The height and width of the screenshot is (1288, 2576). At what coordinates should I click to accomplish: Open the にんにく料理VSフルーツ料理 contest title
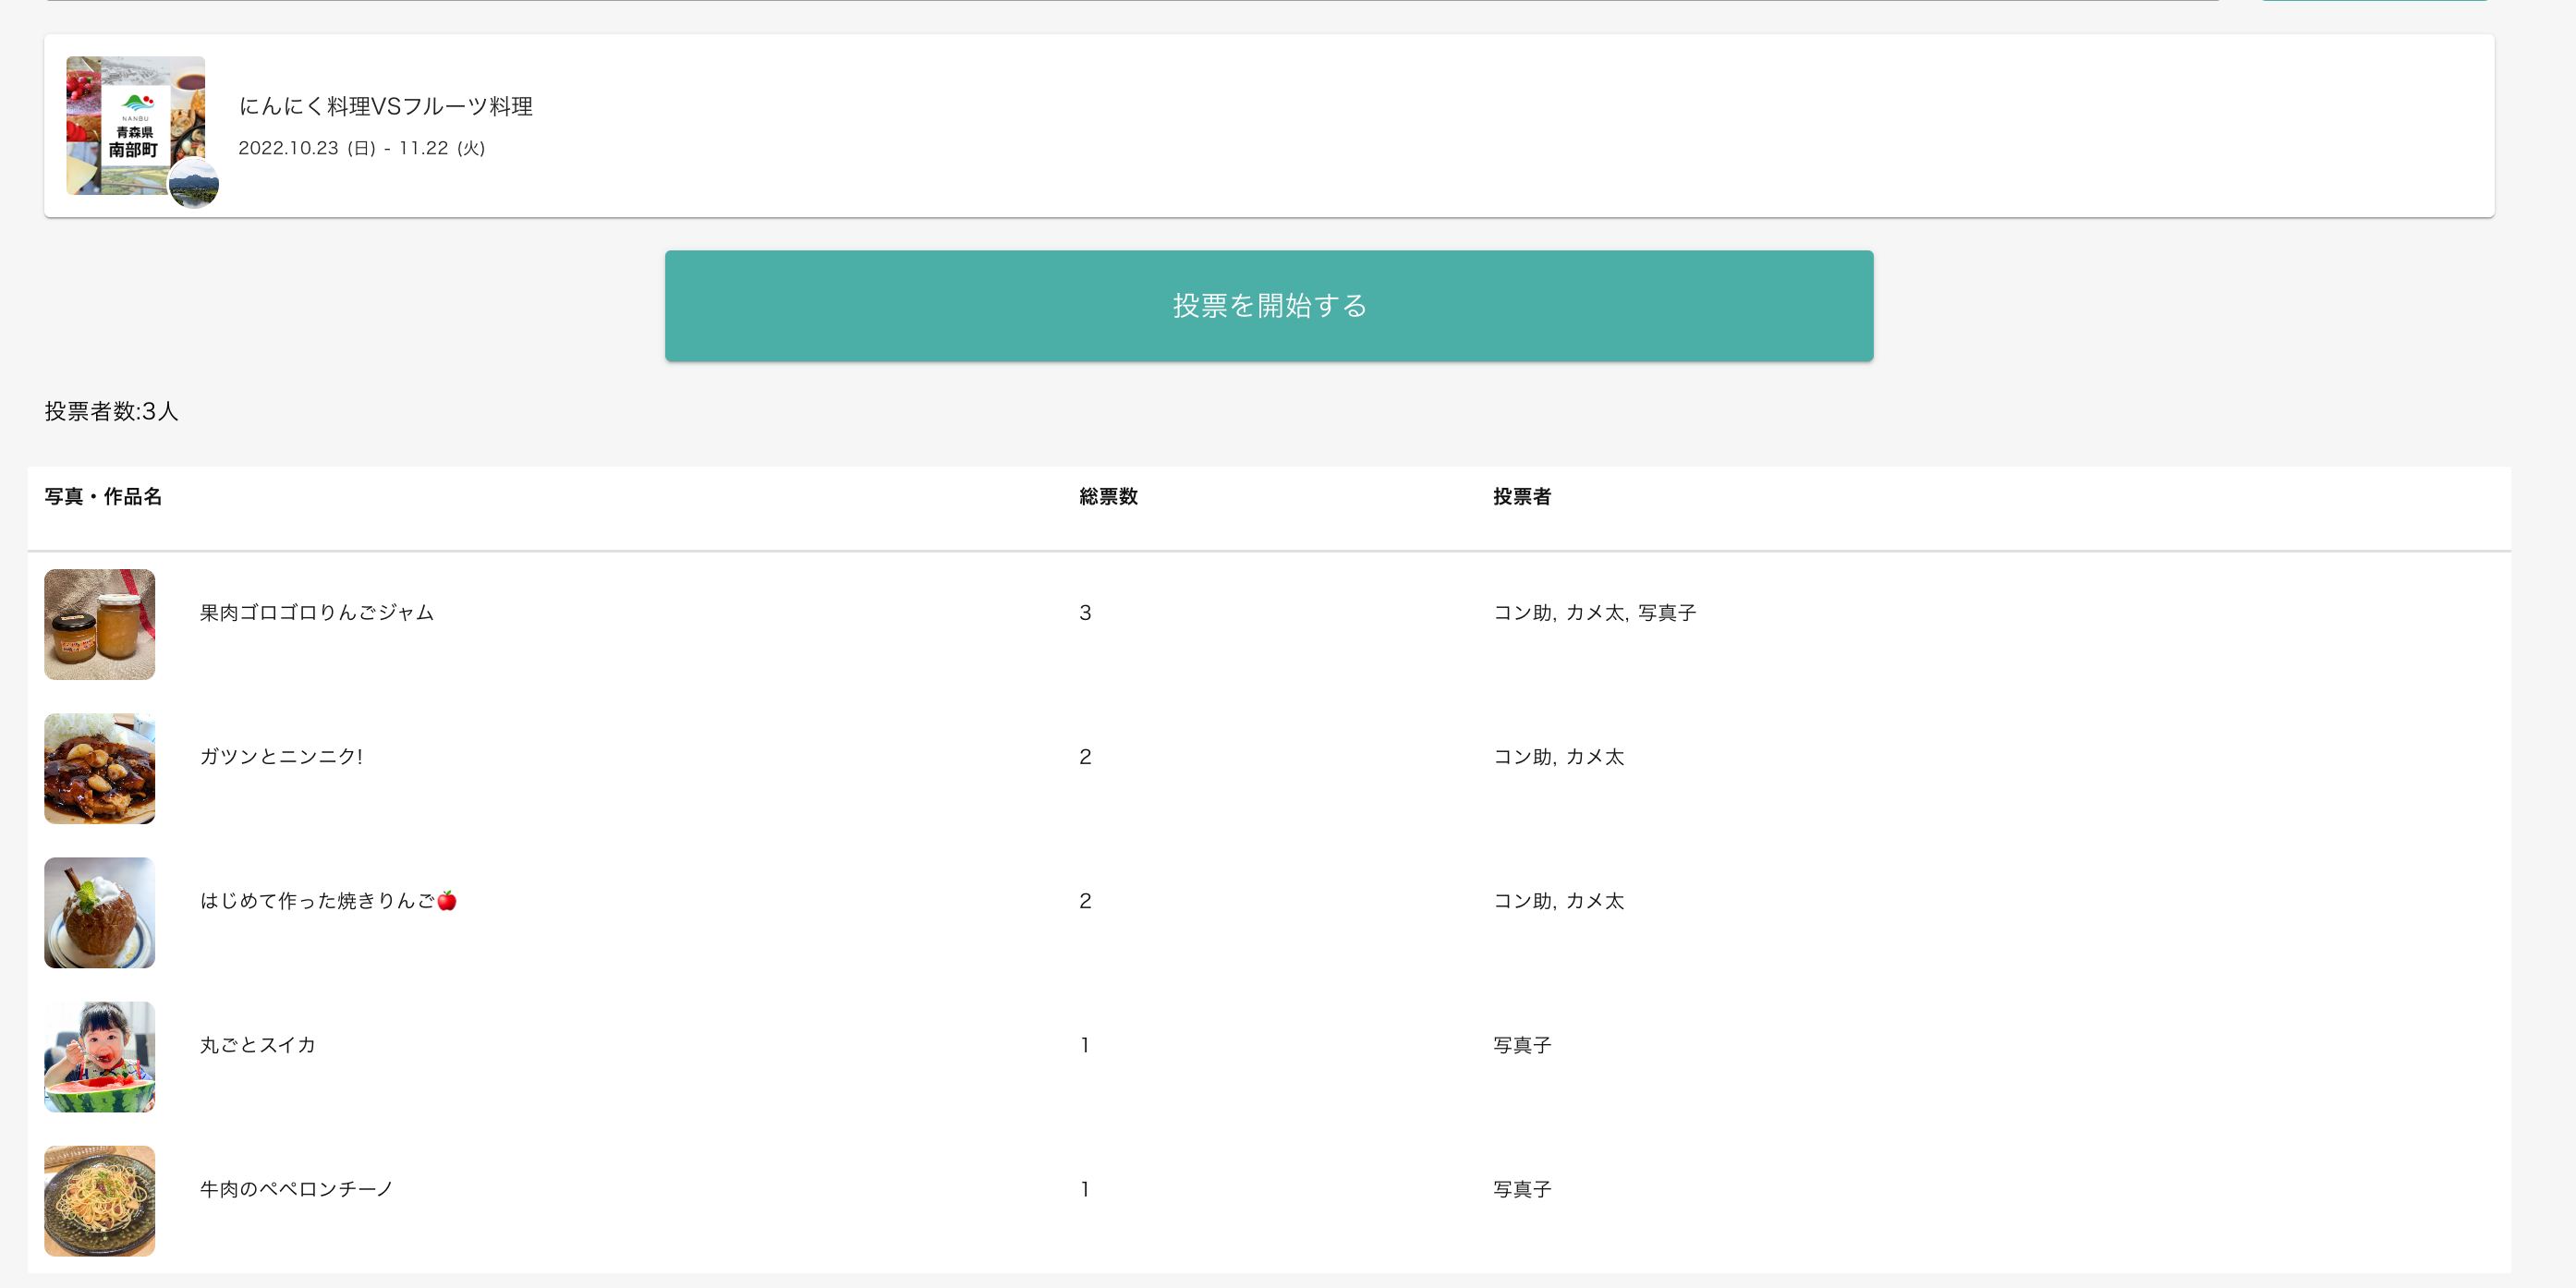(385, 106)
